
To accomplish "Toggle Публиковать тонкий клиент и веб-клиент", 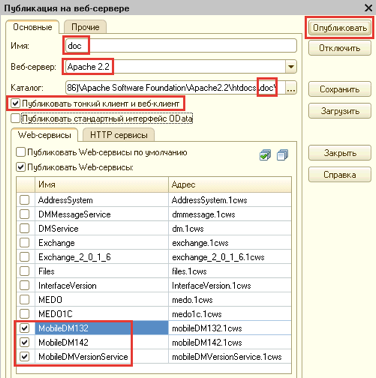I will (15, 104).
